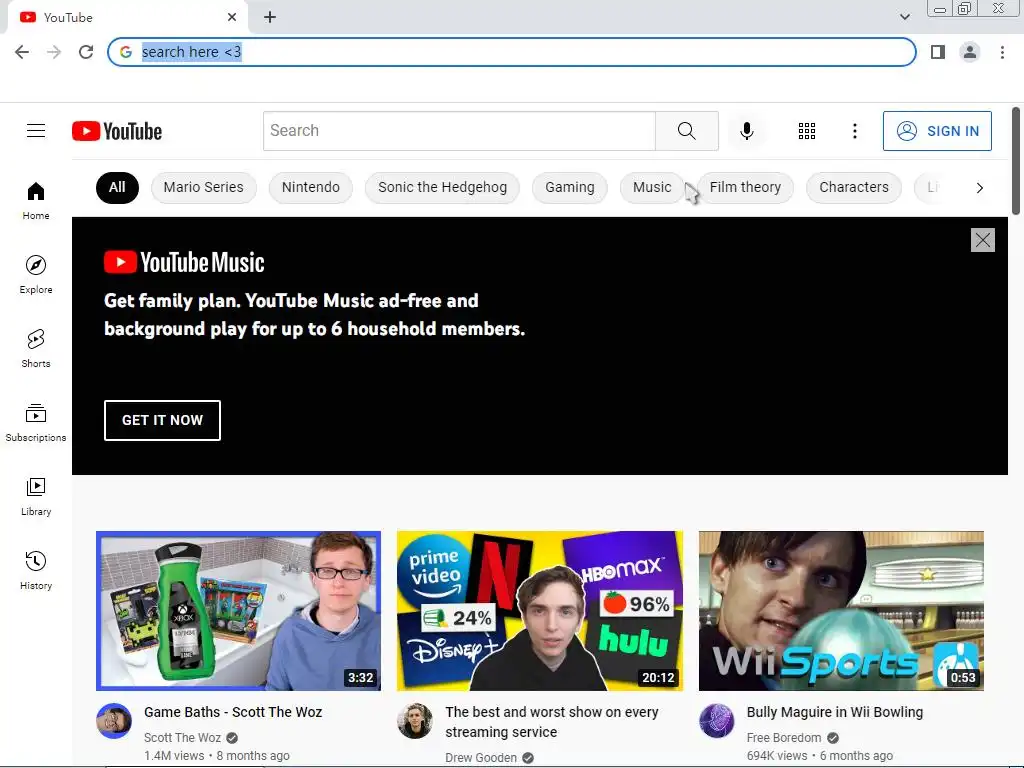Screen dimensions: 1024x768
Task: Click the search magnifier button
Action: pos(686,131)
